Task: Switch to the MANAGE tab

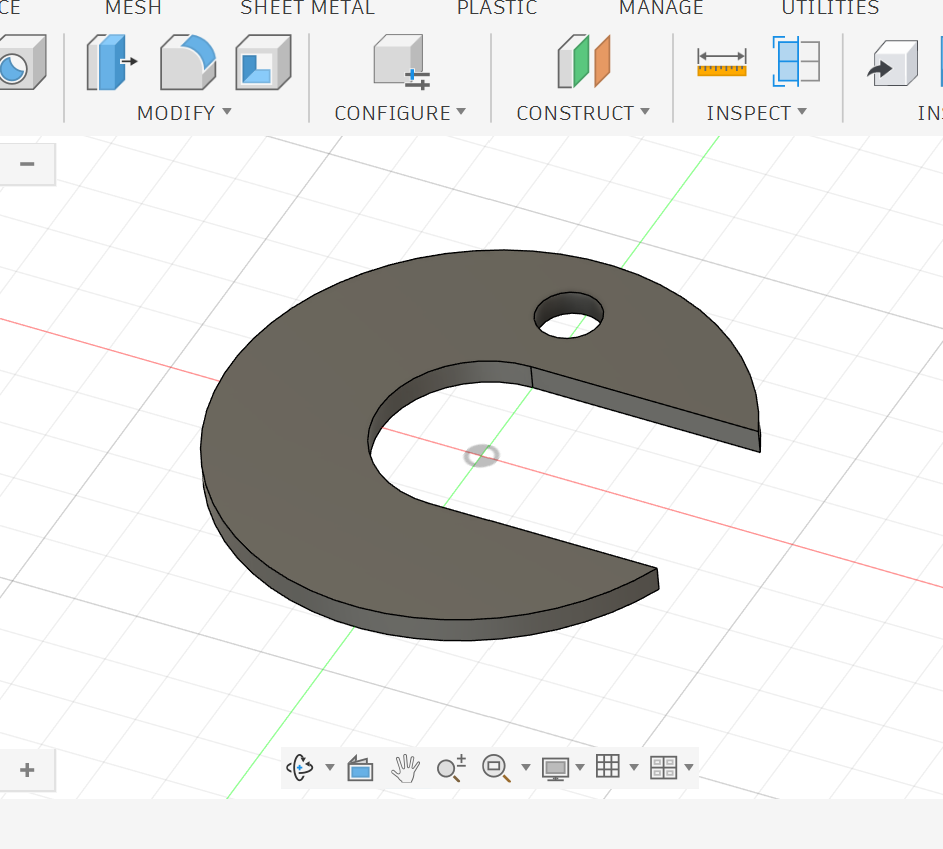Action: click(x=661, y=7)
